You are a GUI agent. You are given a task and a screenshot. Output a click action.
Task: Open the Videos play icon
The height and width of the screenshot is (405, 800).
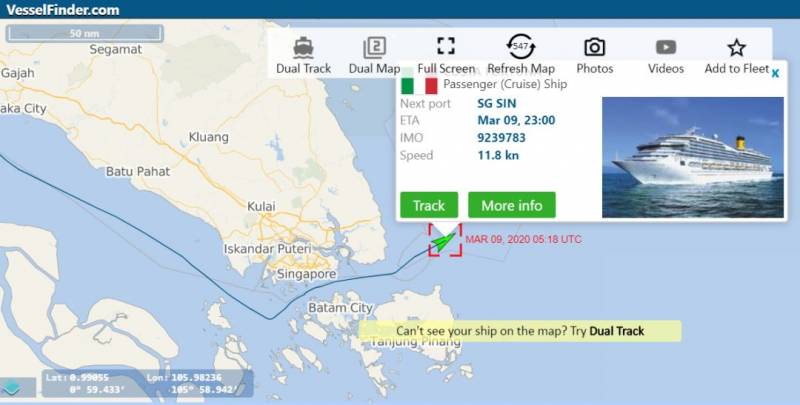666,47
